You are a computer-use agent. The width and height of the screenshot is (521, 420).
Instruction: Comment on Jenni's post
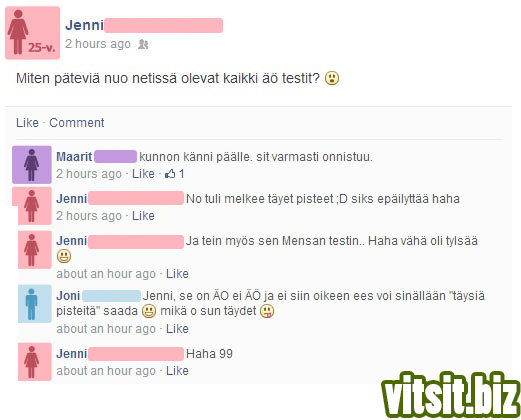click(x=77, y=123)
